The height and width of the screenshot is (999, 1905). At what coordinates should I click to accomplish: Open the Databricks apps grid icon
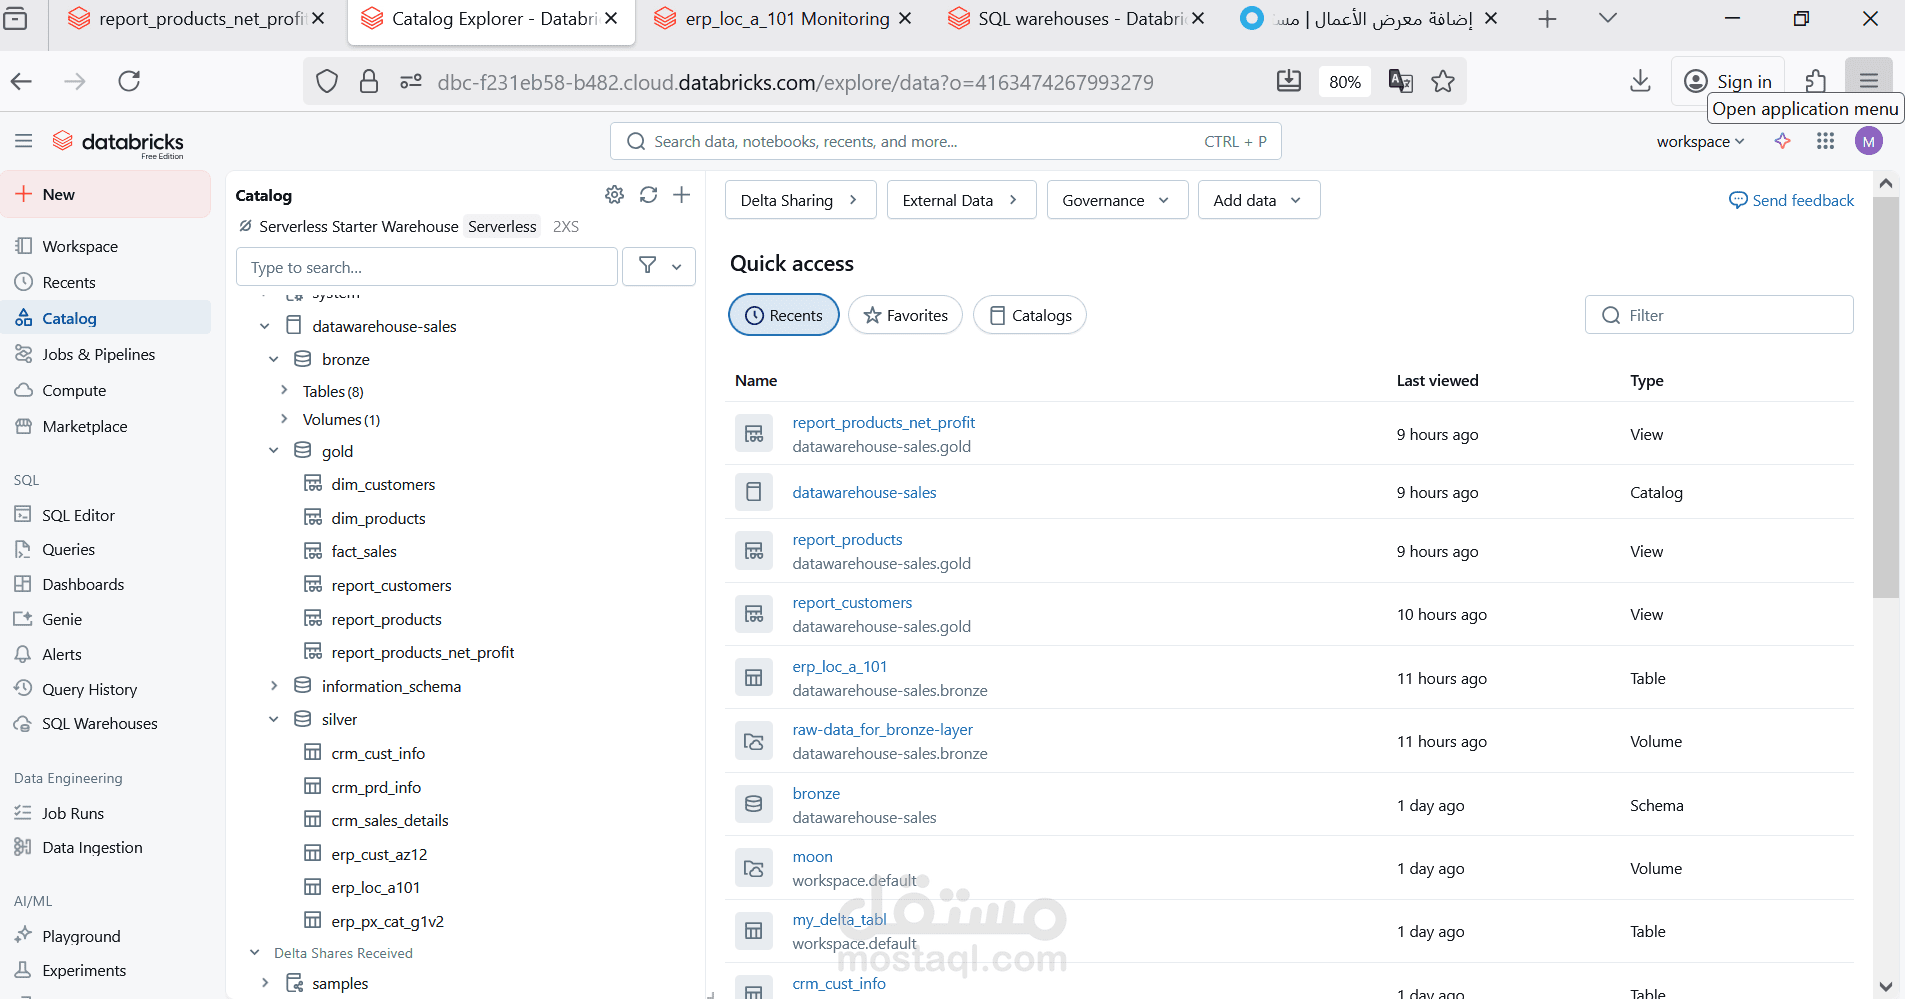tap(1825, 141)
